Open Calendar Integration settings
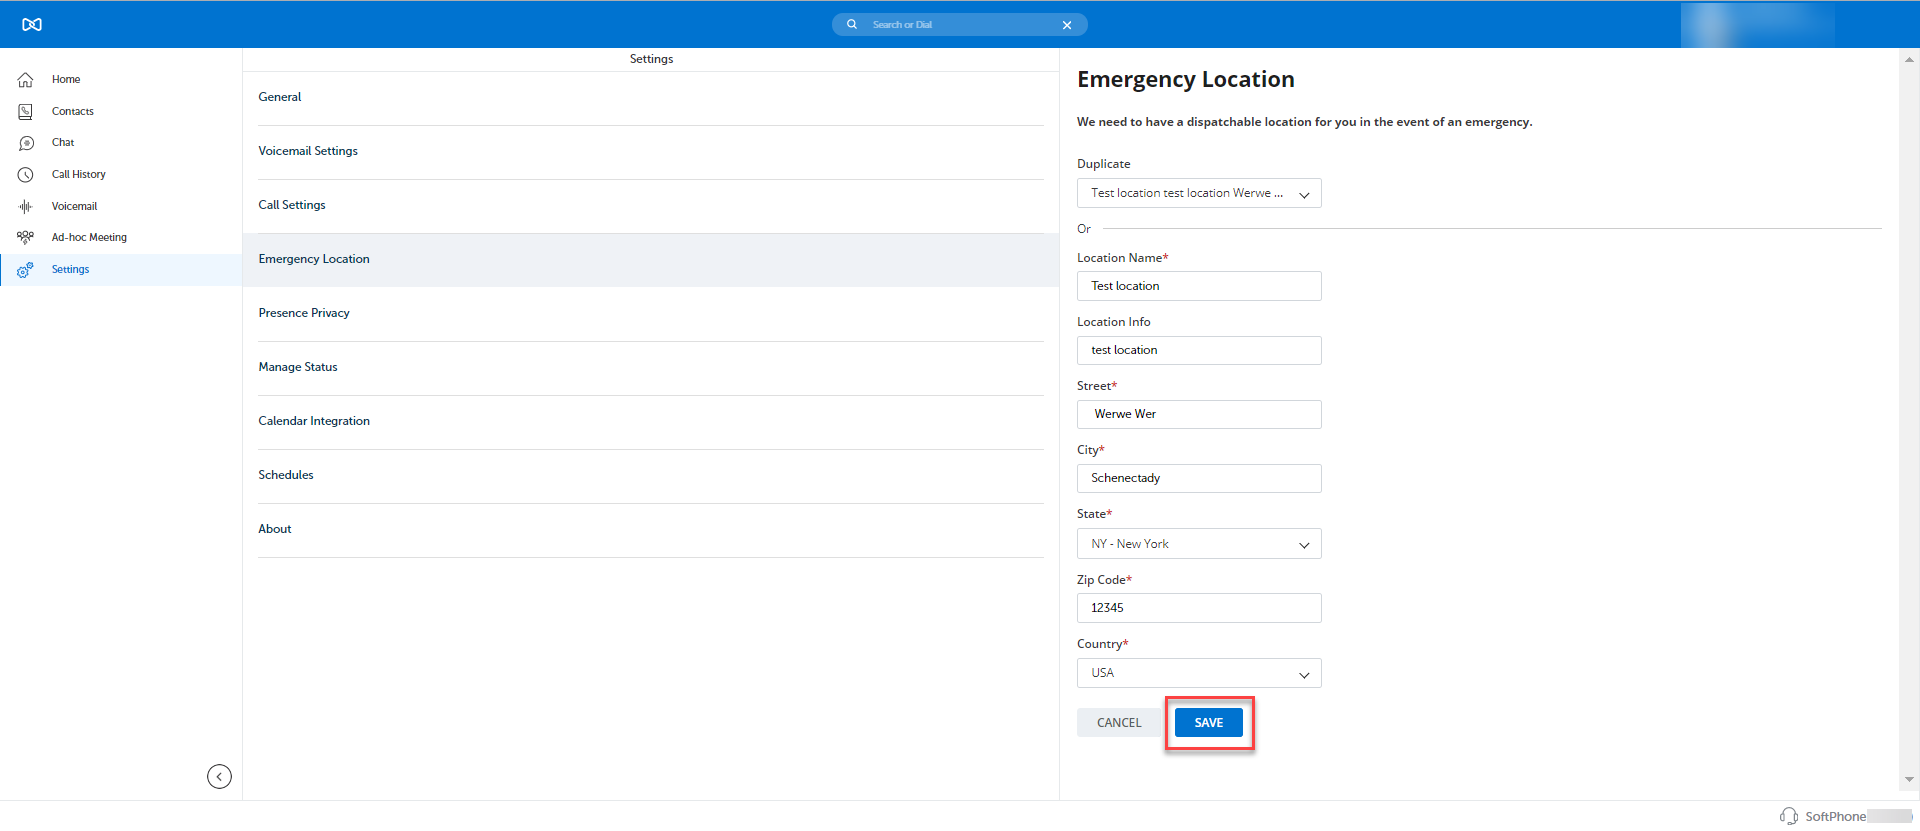This screenshot has width=1920, height=831. (314, 421)
